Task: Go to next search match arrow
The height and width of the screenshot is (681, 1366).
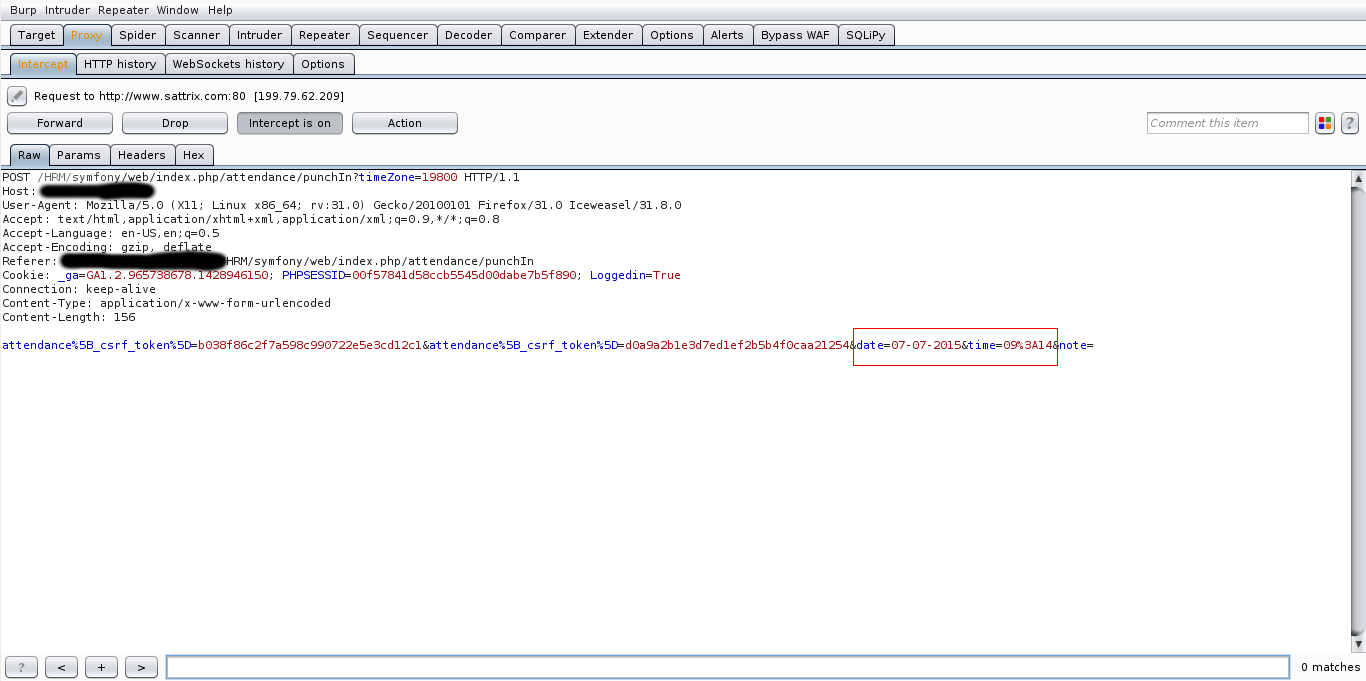Action: [141, 667]
